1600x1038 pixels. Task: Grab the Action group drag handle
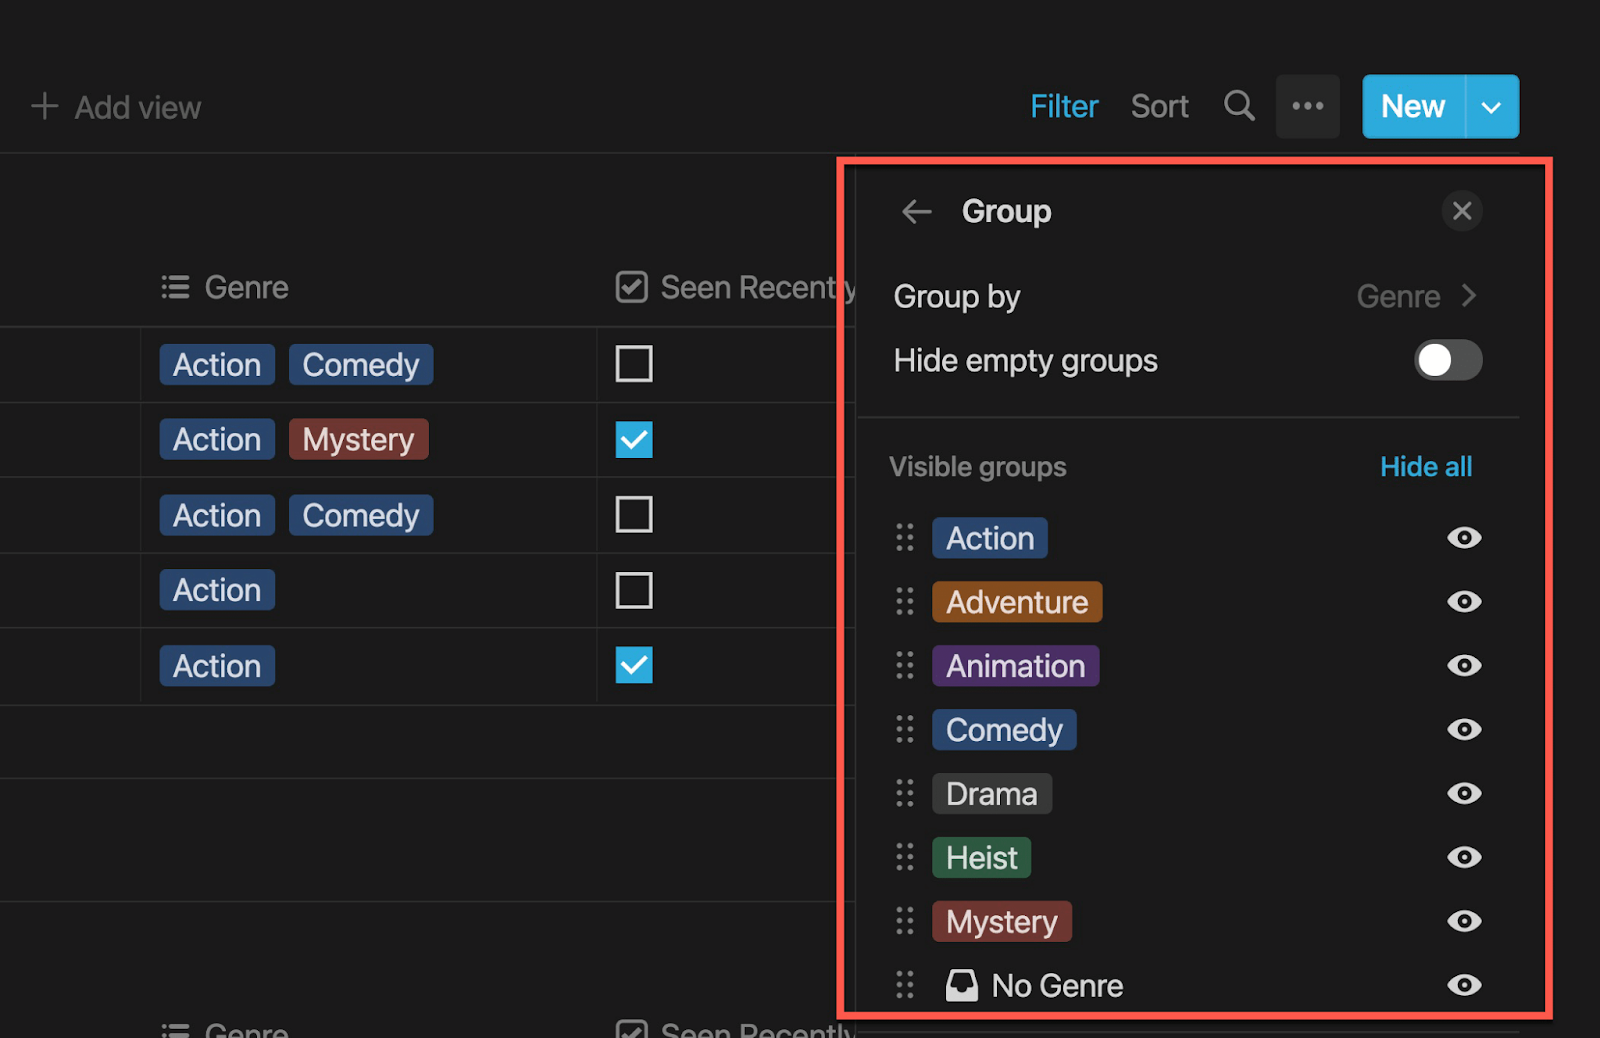click(x=905, y=538)
